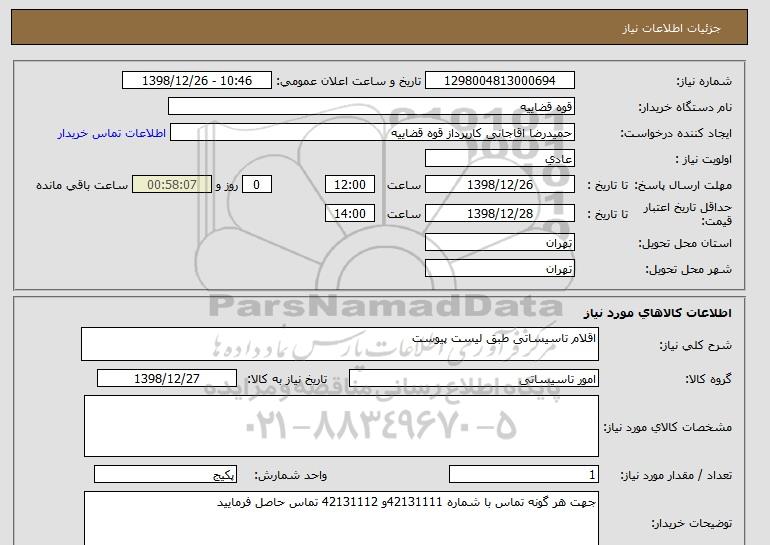
Task: Click the label تاریخ و ساعت اعلان عمومی
Action: click(349, 81)
